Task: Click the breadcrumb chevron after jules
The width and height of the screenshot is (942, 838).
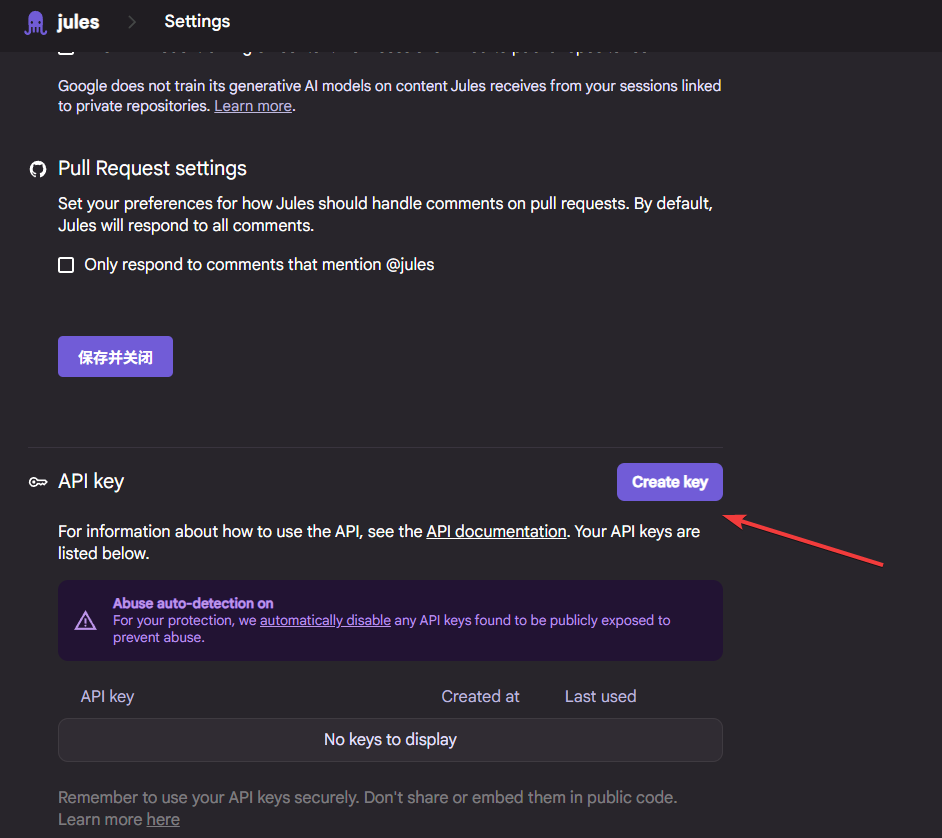Action: pyautogui.click(x=132, y=22)
